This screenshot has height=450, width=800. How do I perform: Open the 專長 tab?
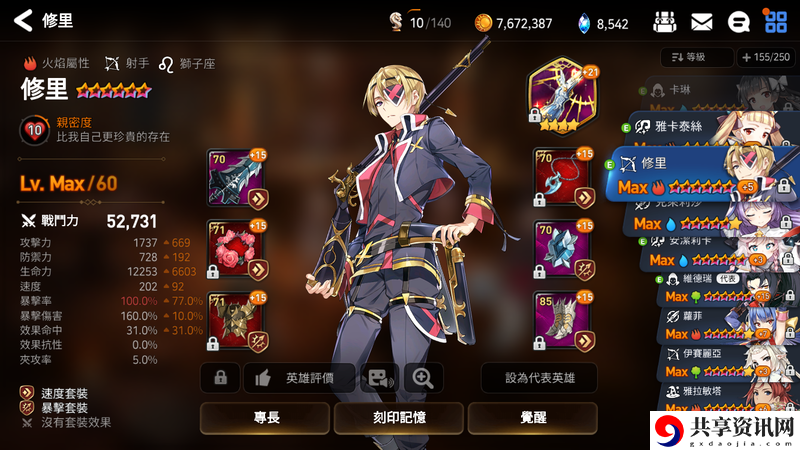pos(265,418)
